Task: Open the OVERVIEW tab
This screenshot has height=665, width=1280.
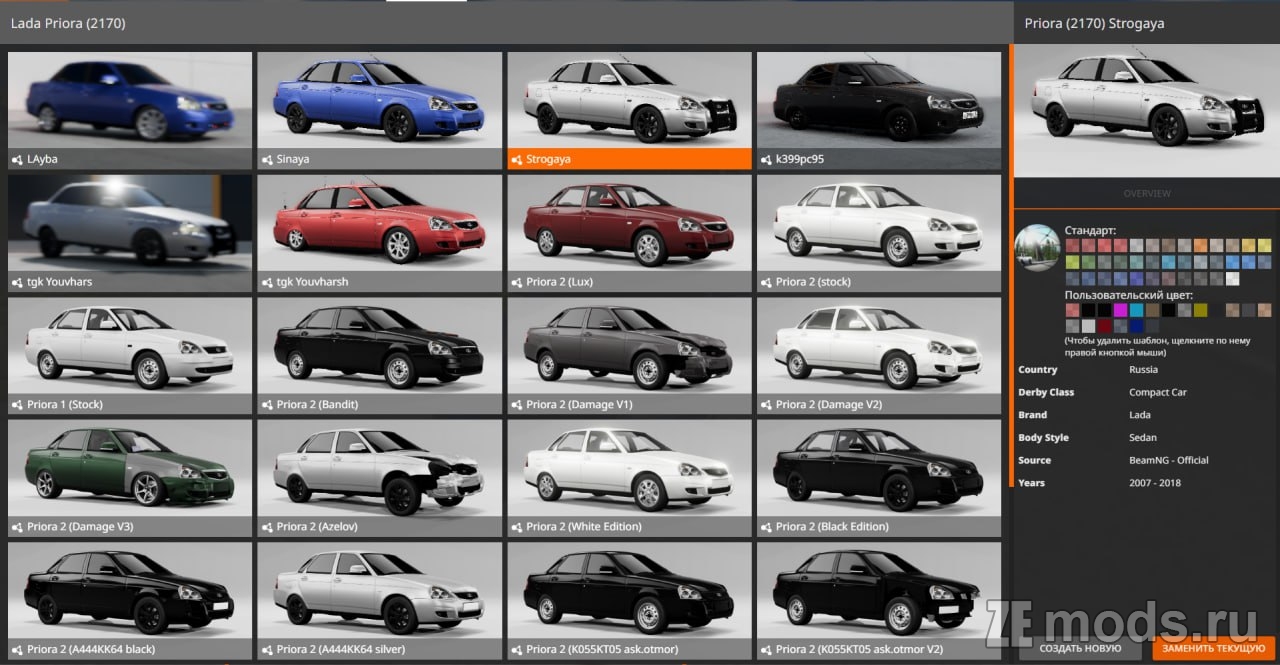Action: click(1146, 193)
